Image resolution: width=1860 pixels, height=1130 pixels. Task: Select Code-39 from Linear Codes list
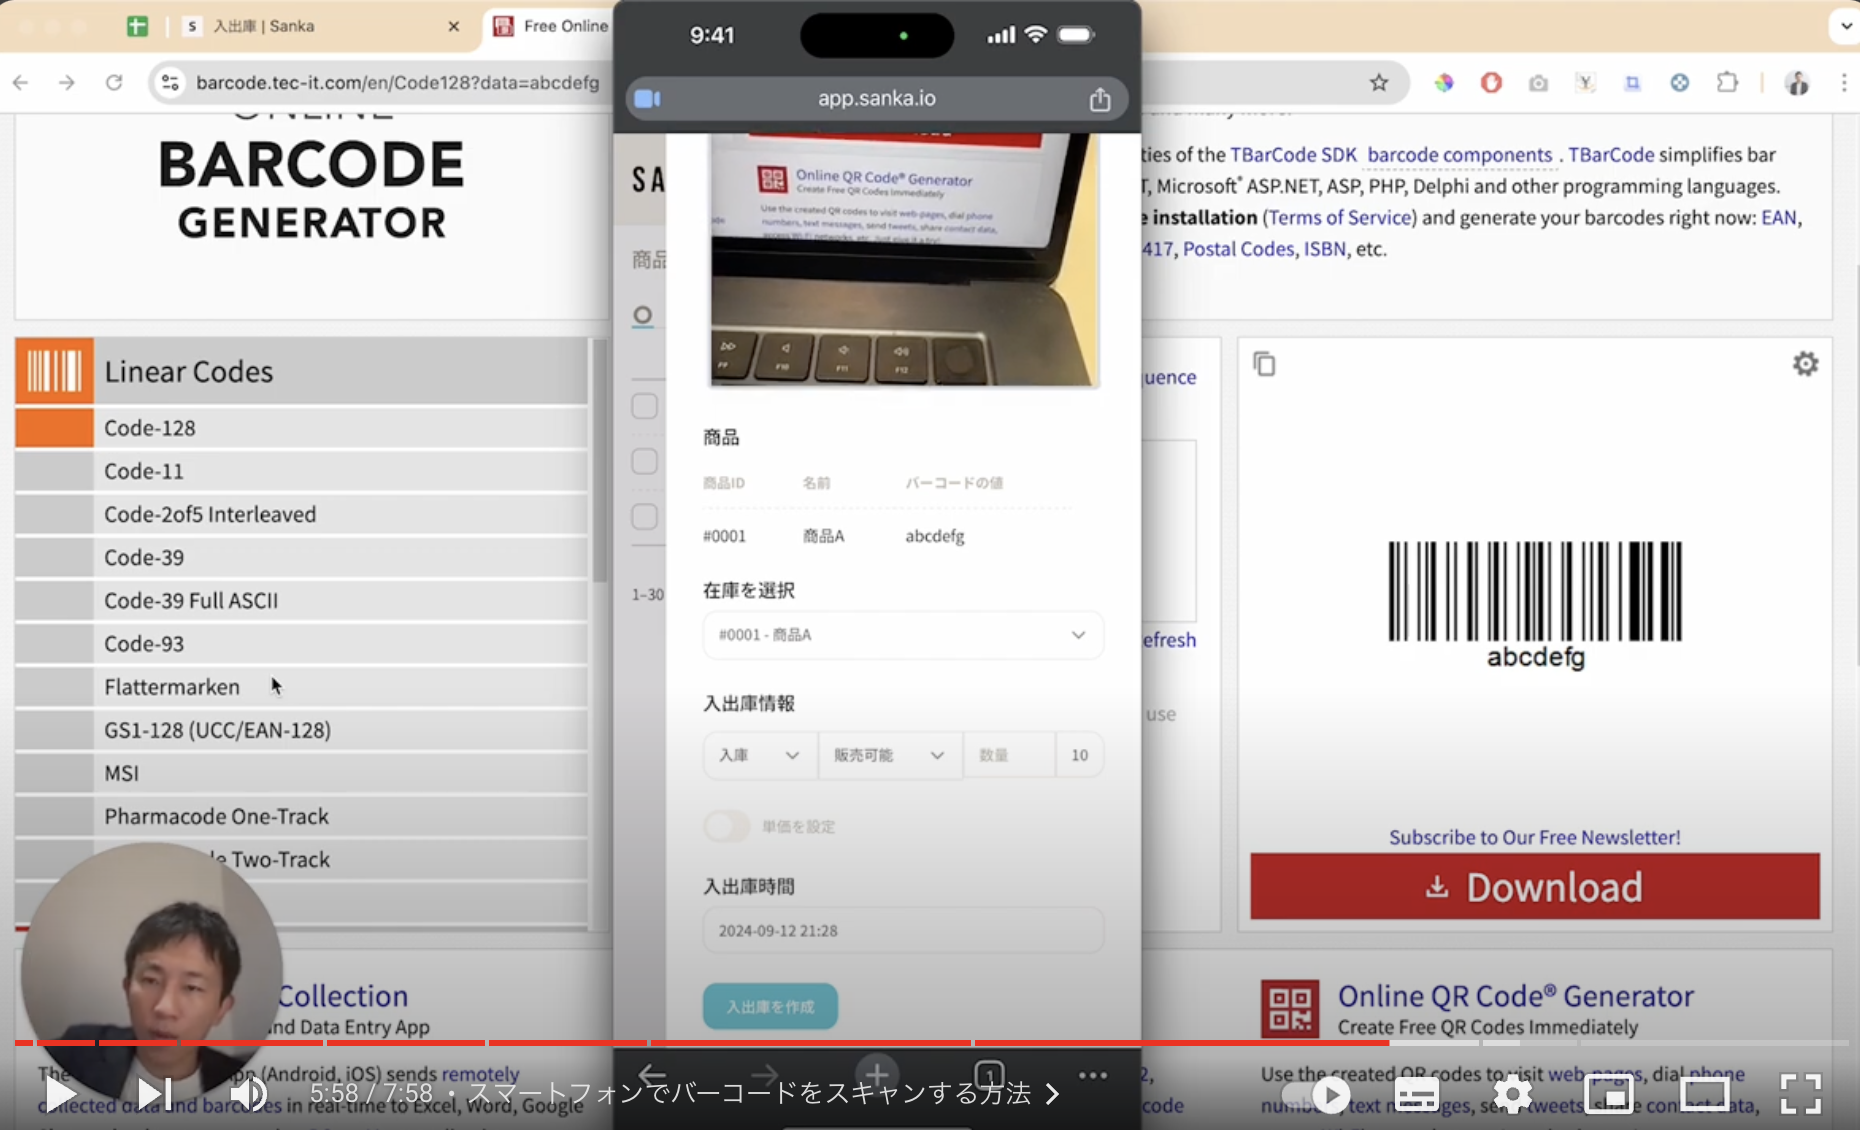(x=144, y=557)
